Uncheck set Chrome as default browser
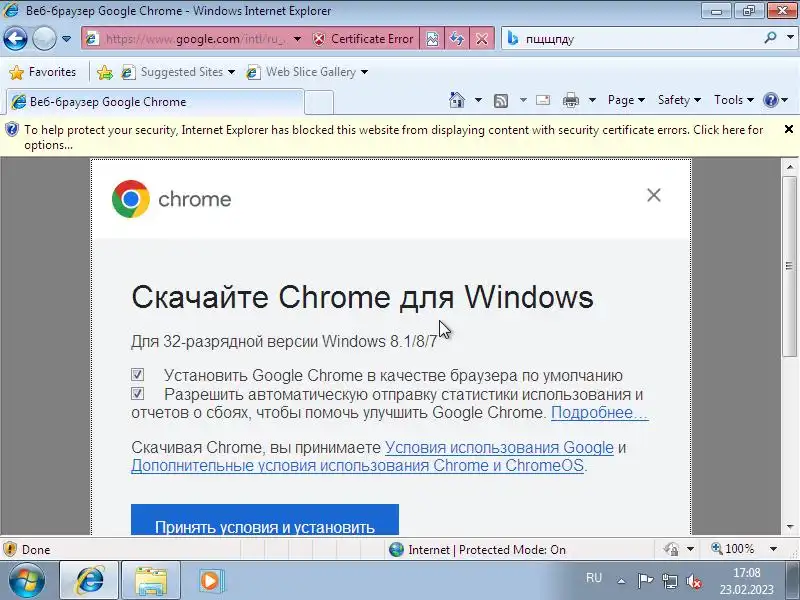800x600 pixels. 137,374
